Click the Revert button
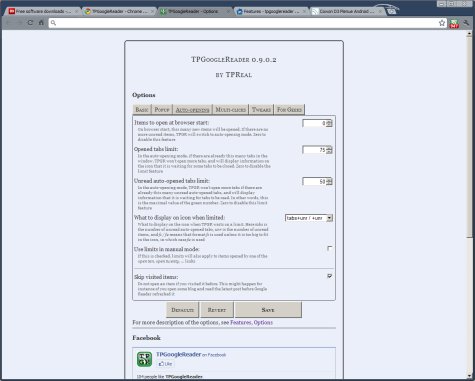 tap(217, 310)
